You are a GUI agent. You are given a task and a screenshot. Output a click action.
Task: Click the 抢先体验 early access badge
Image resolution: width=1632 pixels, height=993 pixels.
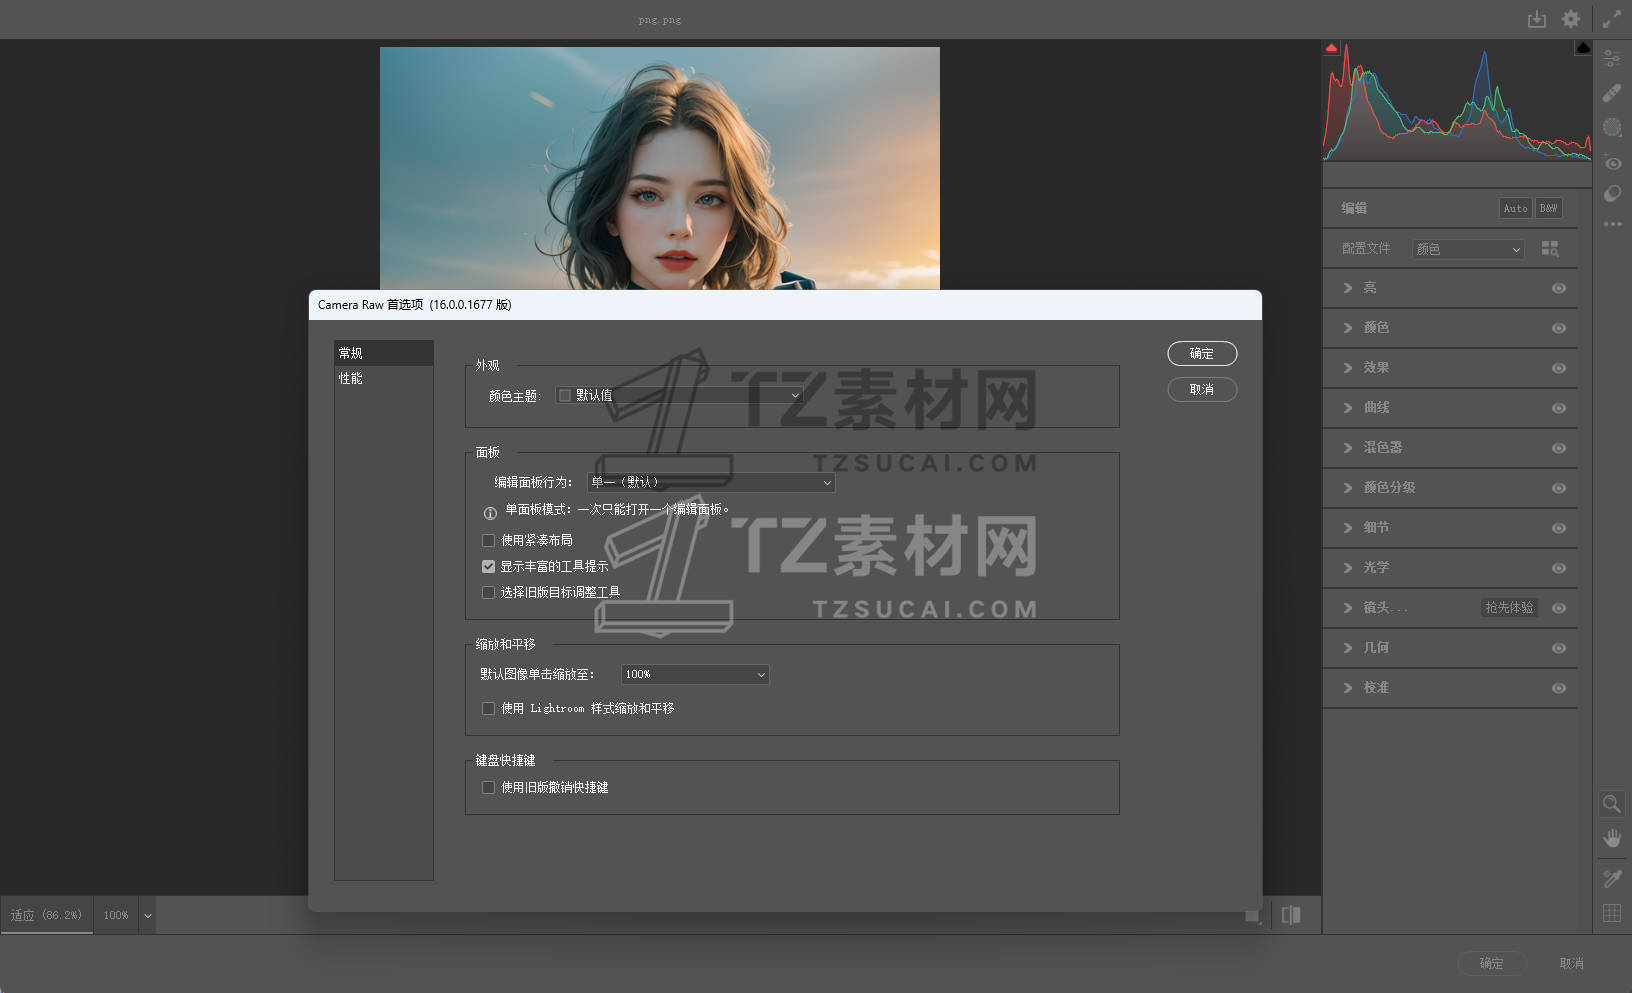point(1509,607)
